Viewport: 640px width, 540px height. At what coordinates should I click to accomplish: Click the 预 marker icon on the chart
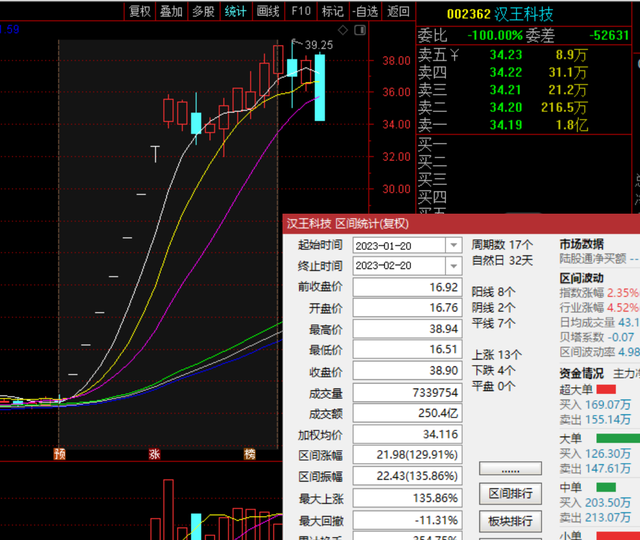[x=60, y=454]
